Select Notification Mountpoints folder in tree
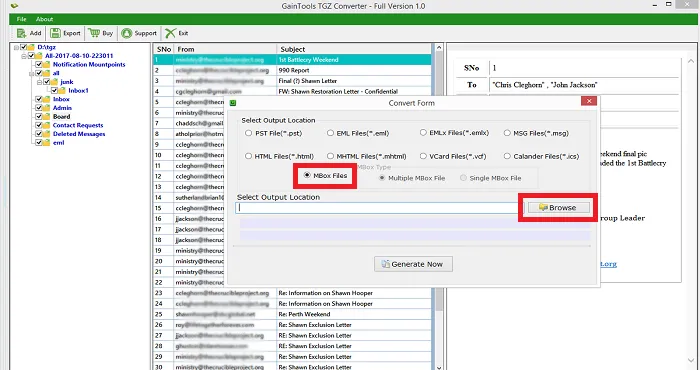Viewport: 700px width, 370px height. (89, 64)
